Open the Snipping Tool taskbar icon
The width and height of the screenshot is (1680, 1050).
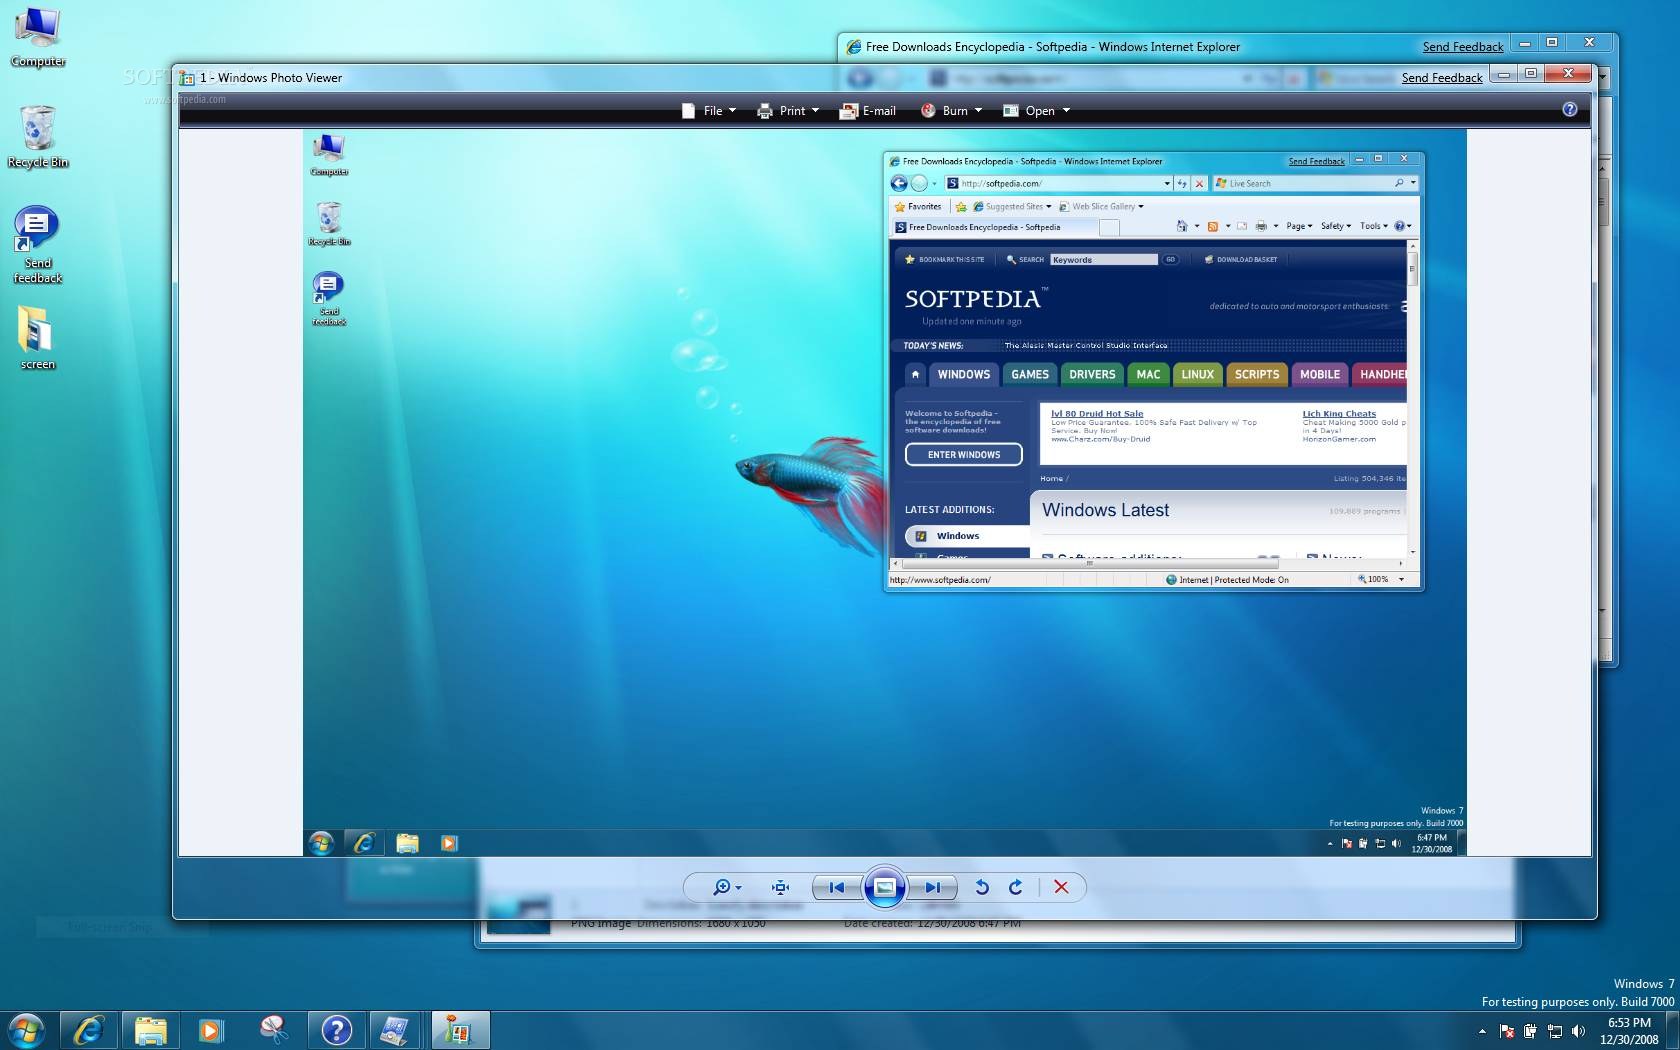pos(273,1030)
